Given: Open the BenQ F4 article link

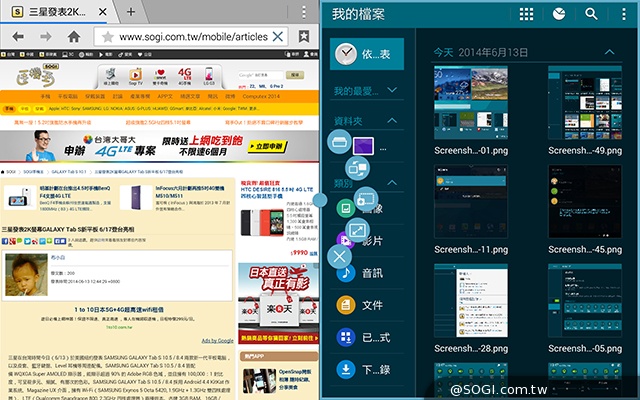Looking at the screenshot, I should click(x=75, y=192).
